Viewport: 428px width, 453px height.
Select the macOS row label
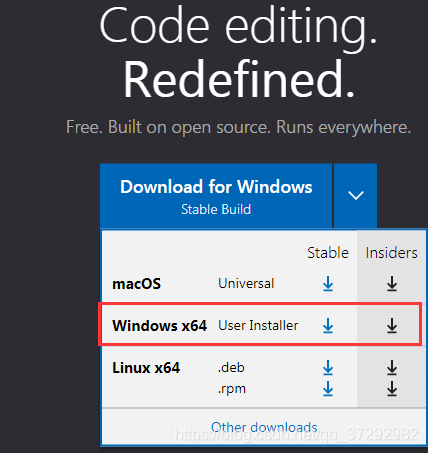click(137, 284)
